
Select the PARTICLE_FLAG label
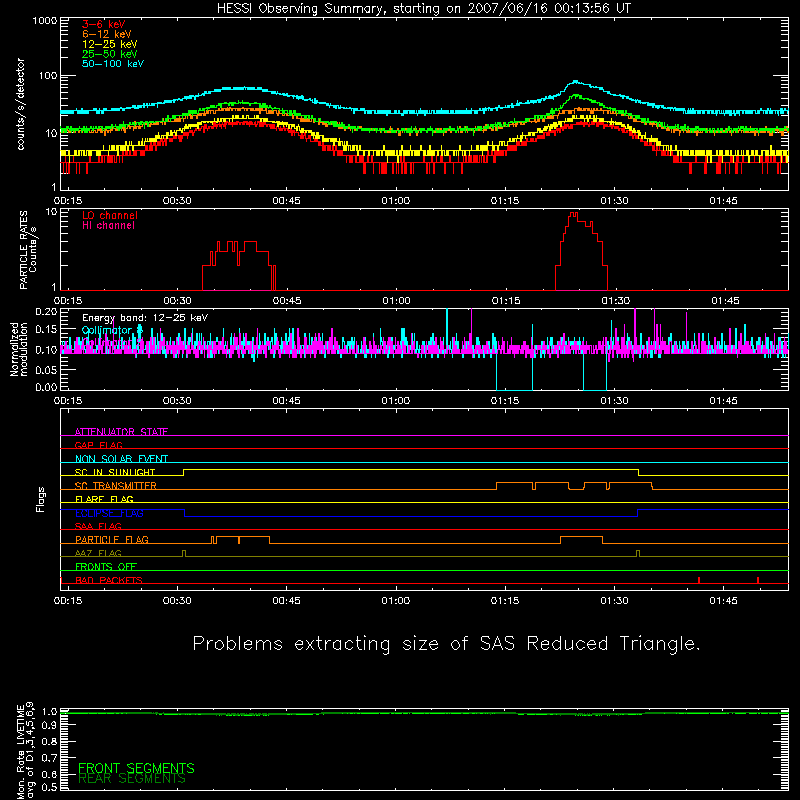pos(112,539)
